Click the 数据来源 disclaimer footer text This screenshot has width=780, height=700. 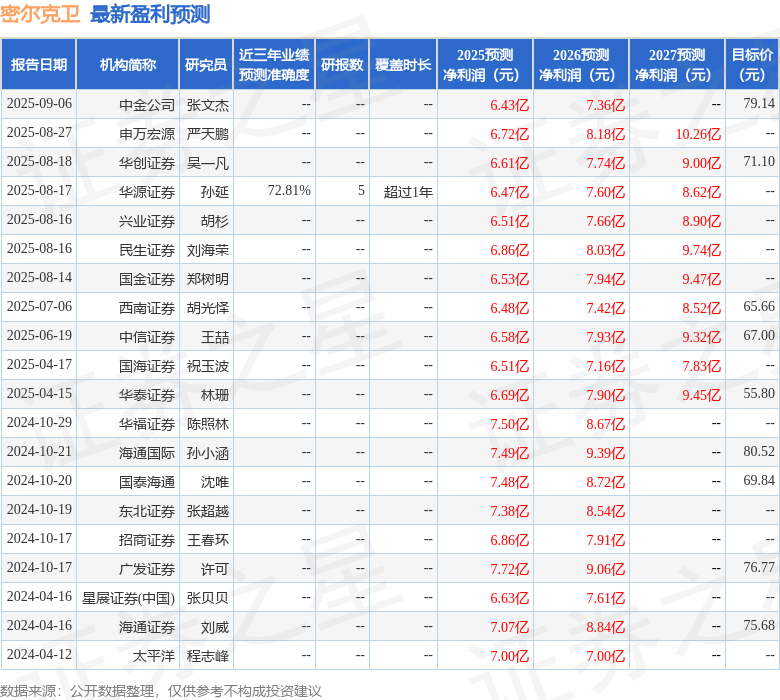[x=161, y=691]
